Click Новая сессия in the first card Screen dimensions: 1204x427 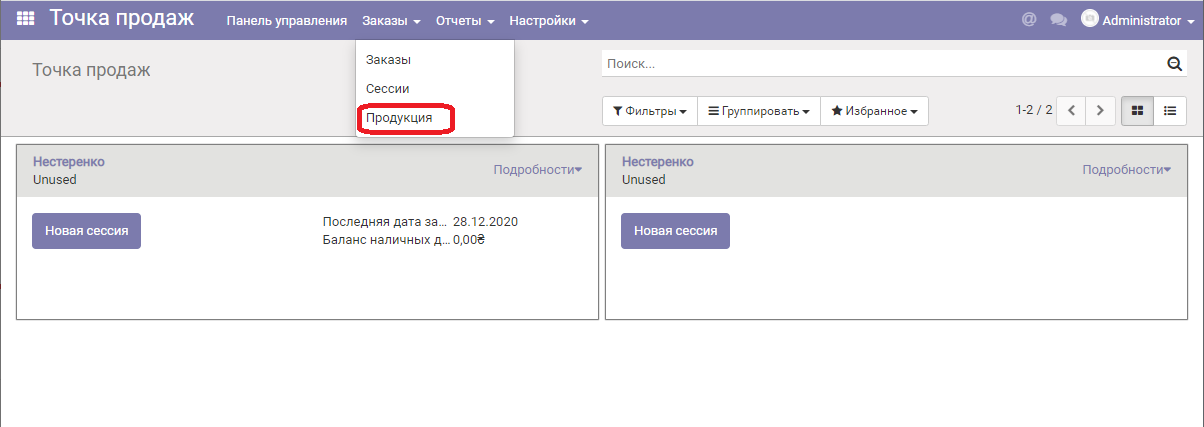86,230
